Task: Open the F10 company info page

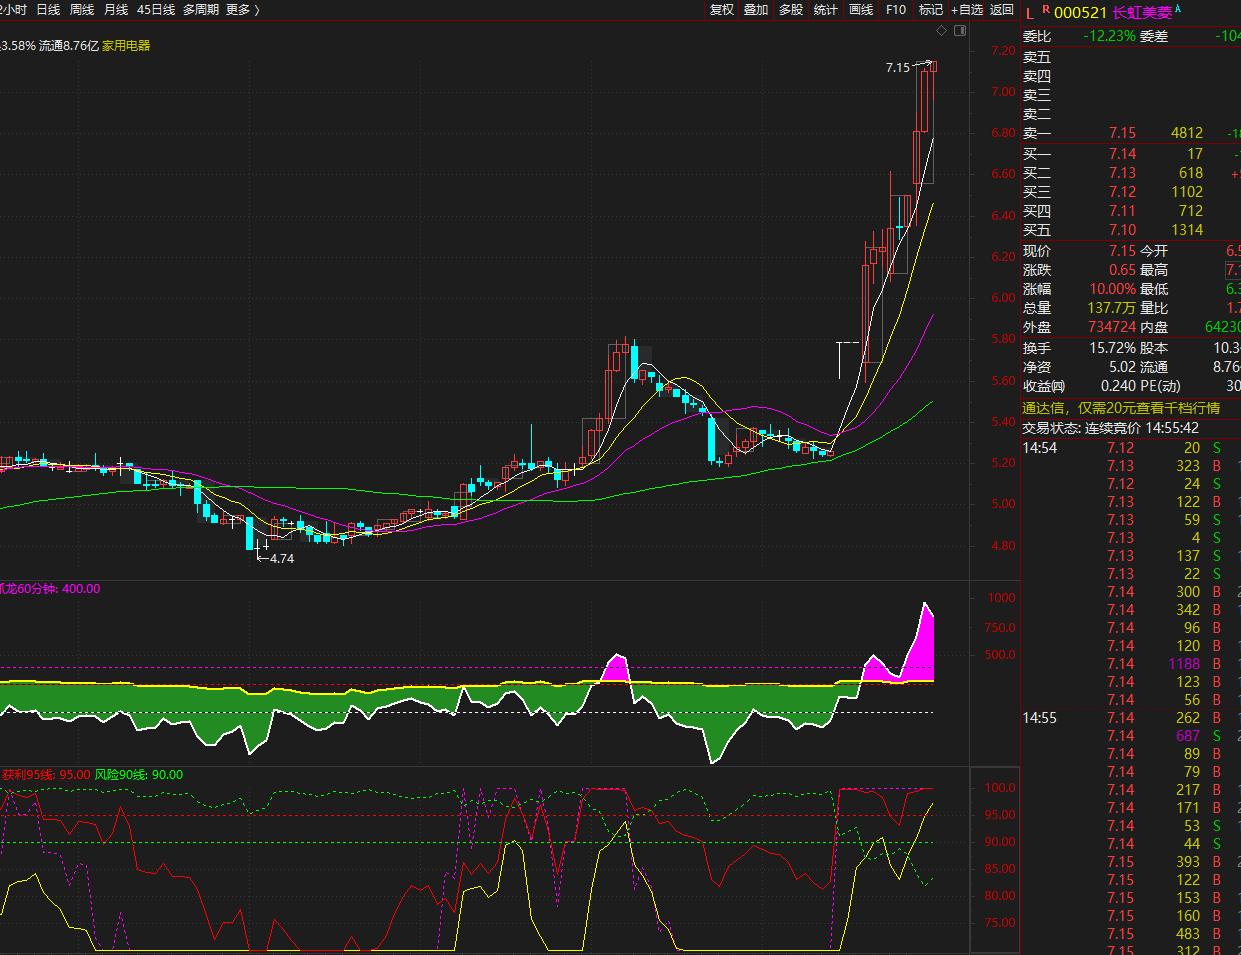Action: (896, 10)
